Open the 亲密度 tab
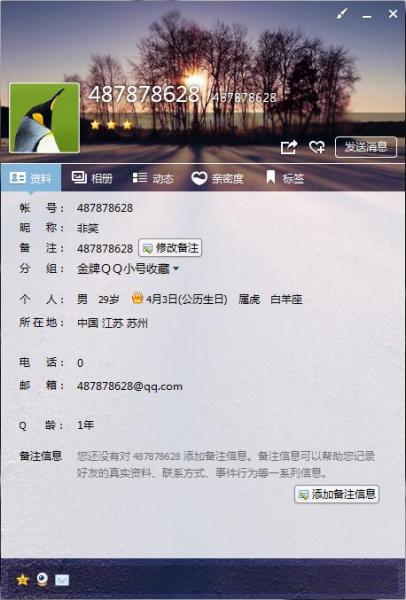 217,178
